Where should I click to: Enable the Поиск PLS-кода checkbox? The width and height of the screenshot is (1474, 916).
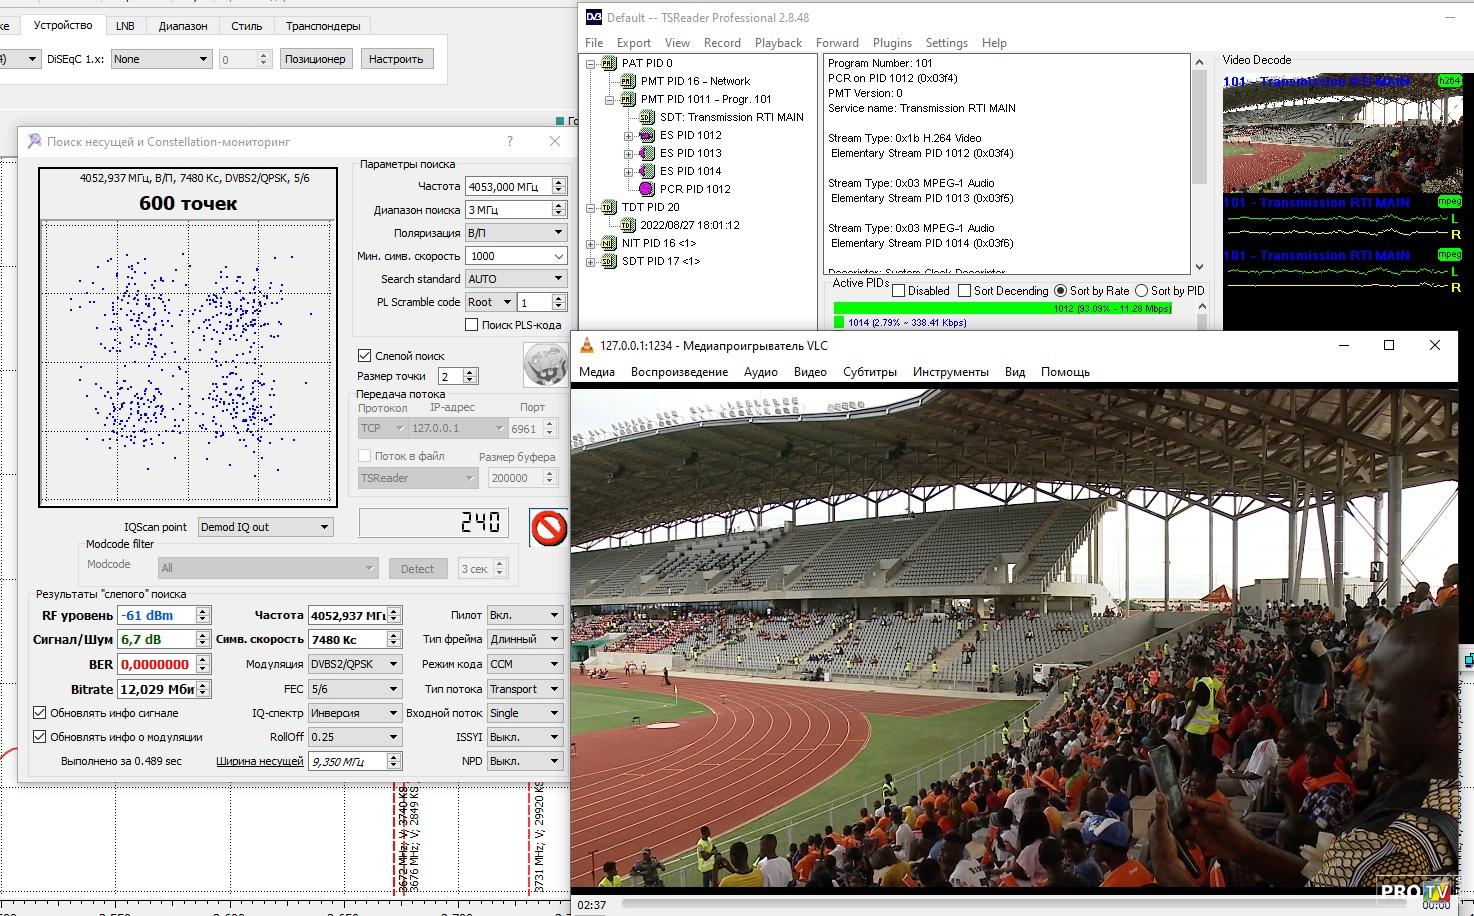pyautogui.click(x=472, y=325)
